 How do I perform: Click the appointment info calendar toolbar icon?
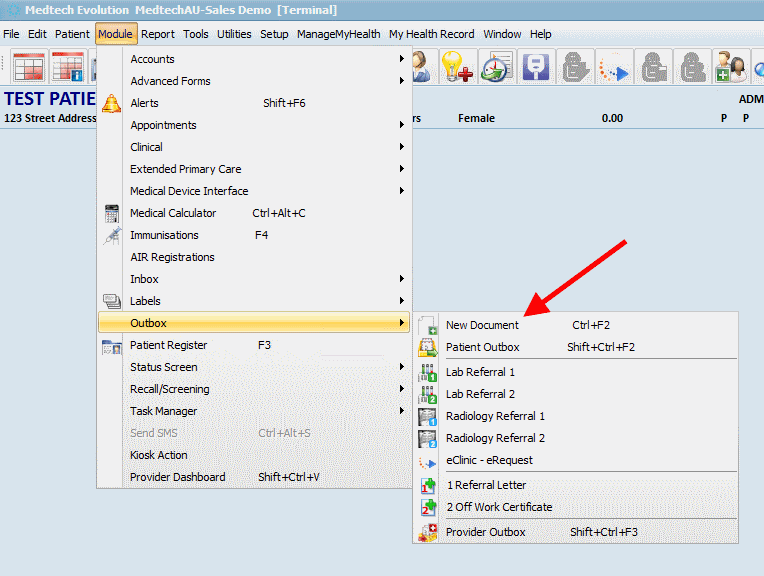(x=68, y=67)
